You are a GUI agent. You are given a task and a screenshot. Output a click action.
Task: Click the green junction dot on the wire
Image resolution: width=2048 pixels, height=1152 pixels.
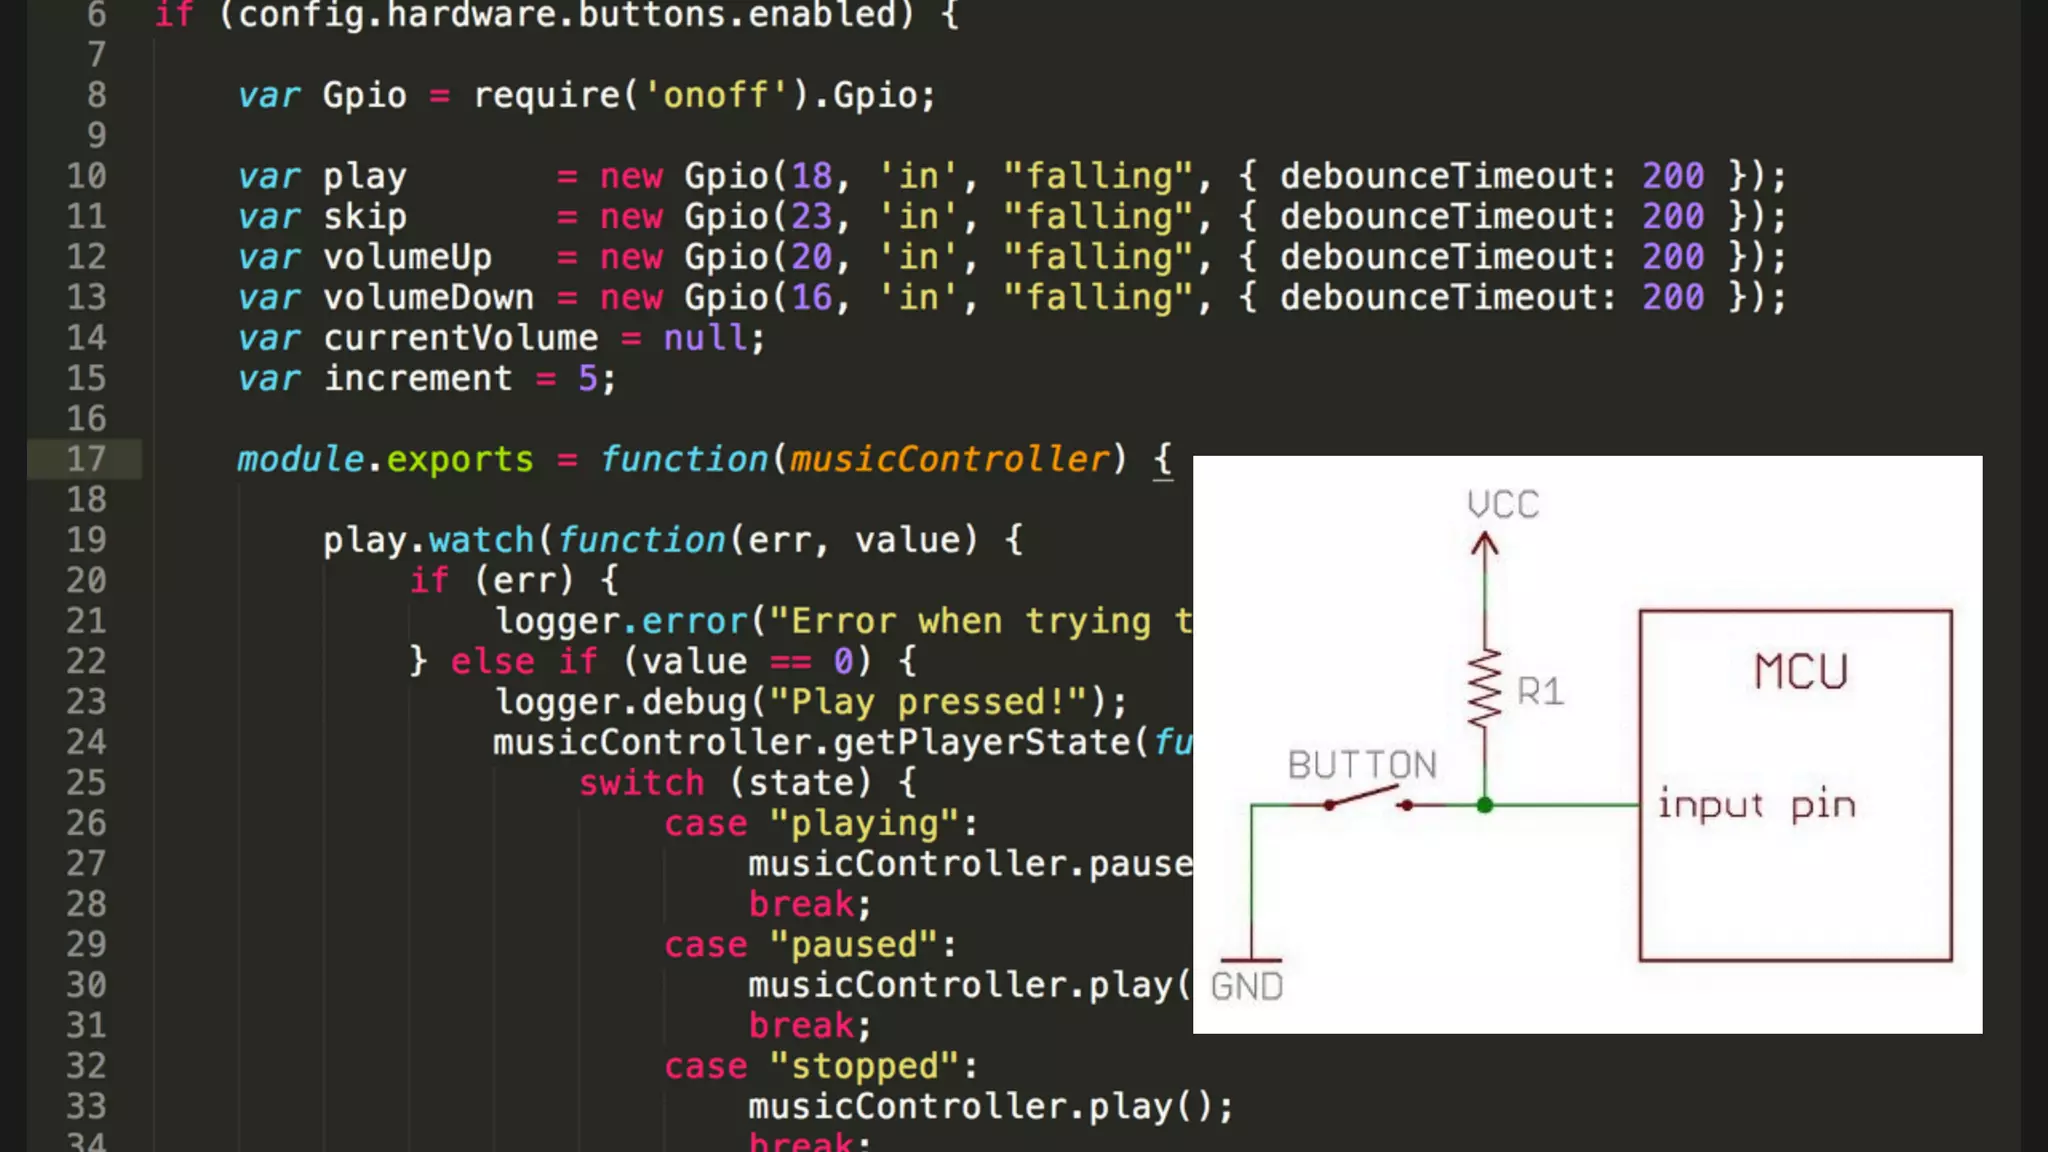[x=1485, y=805]
